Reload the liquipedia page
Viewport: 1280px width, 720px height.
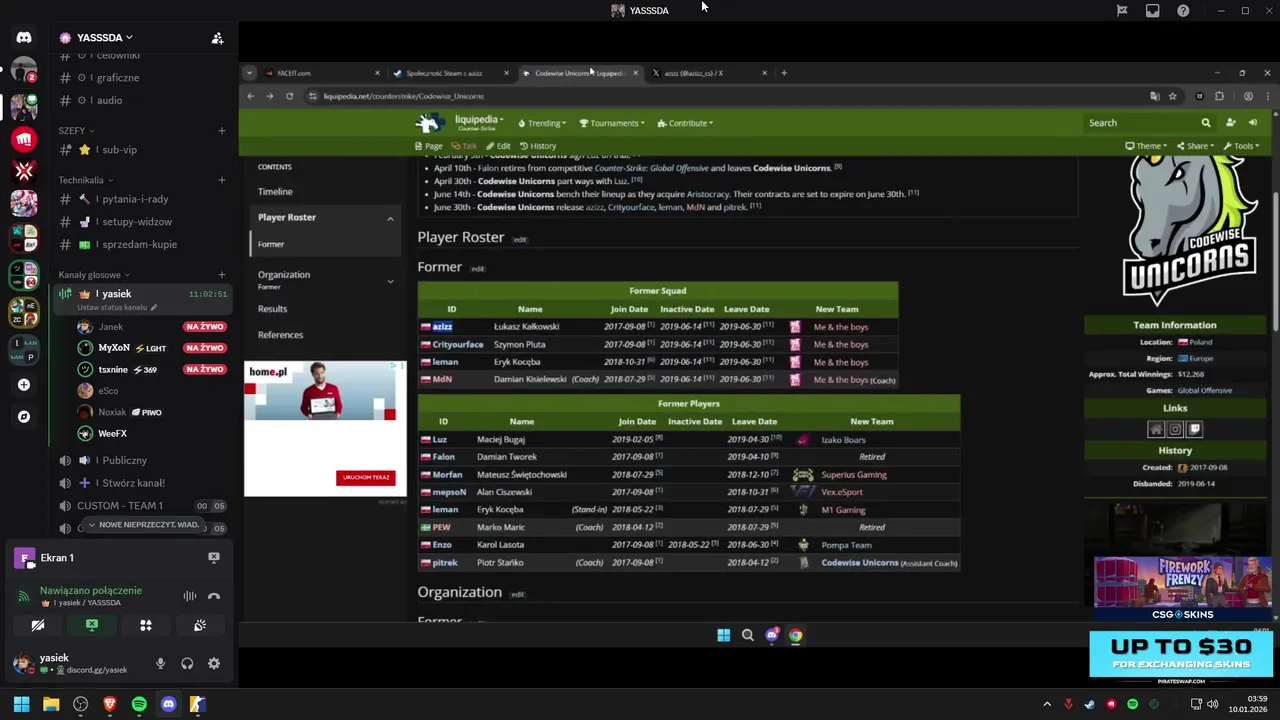(290, 96)
